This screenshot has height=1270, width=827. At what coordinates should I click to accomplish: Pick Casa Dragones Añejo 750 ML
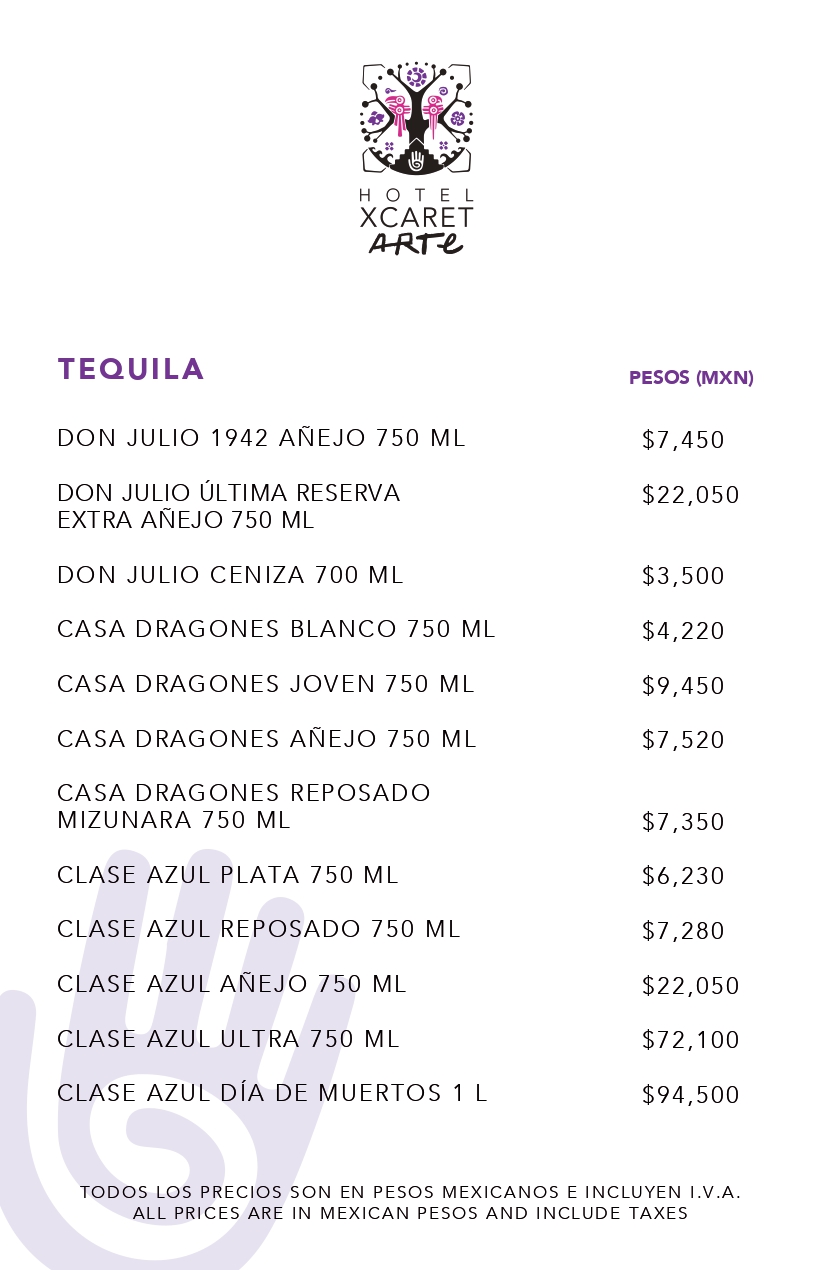click(x=267, y=739)
